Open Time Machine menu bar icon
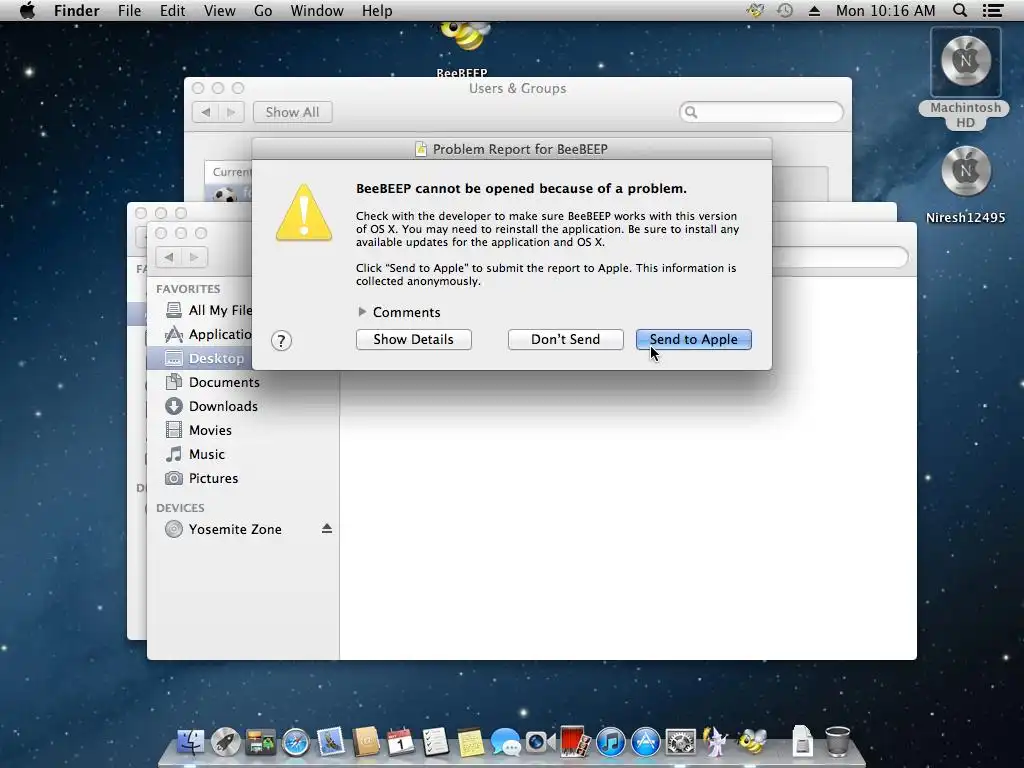This screenshot has width=1024, height=768. tap(785, 10)
